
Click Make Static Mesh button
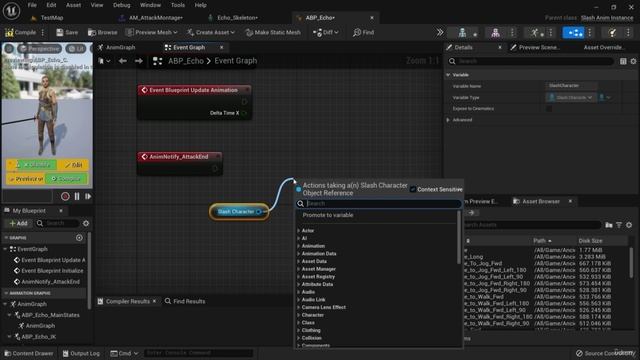click(x=273, y=32)
